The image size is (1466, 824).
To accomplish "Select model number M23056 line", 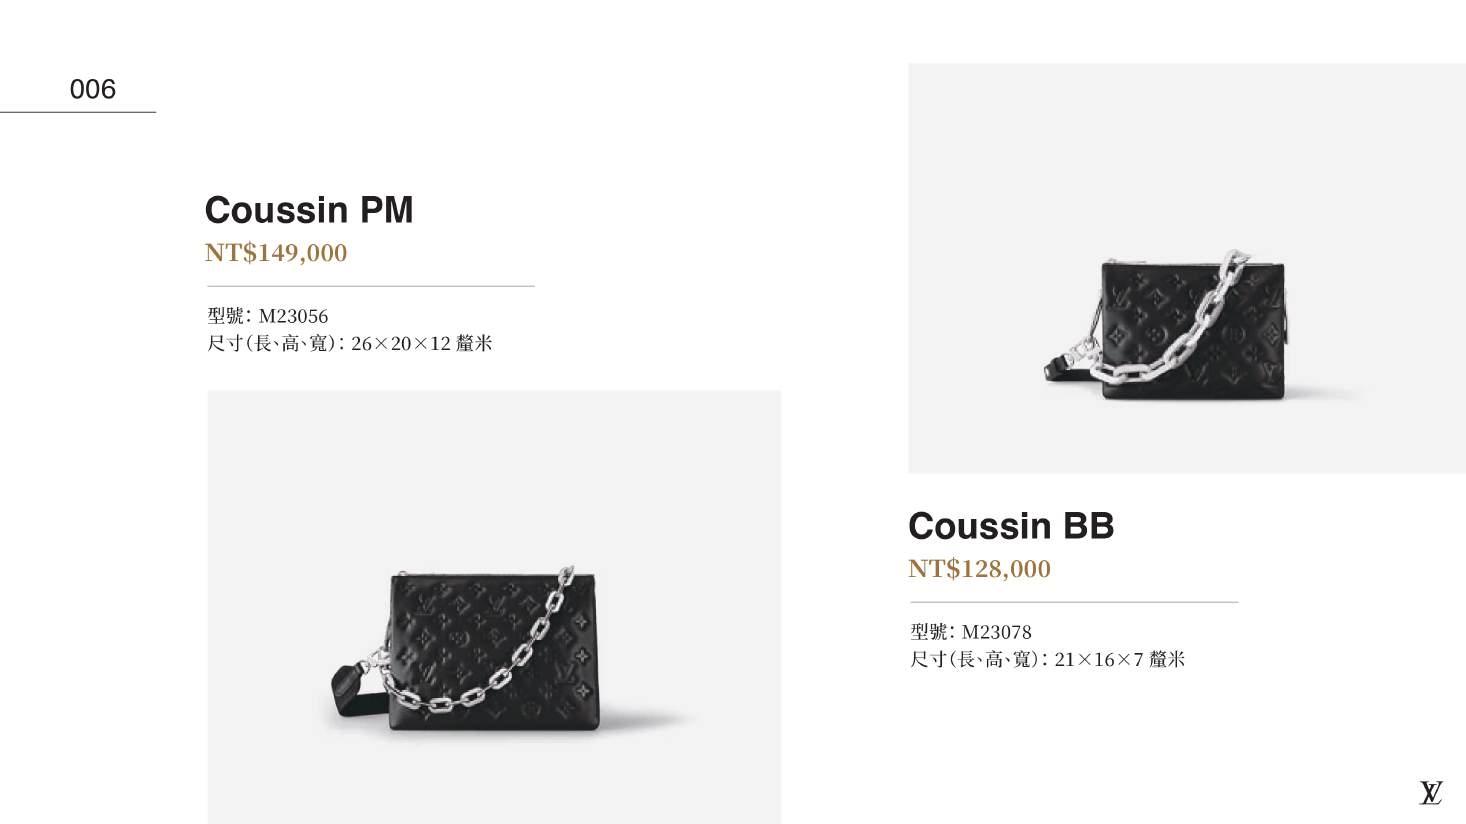I will coord(268,316).
